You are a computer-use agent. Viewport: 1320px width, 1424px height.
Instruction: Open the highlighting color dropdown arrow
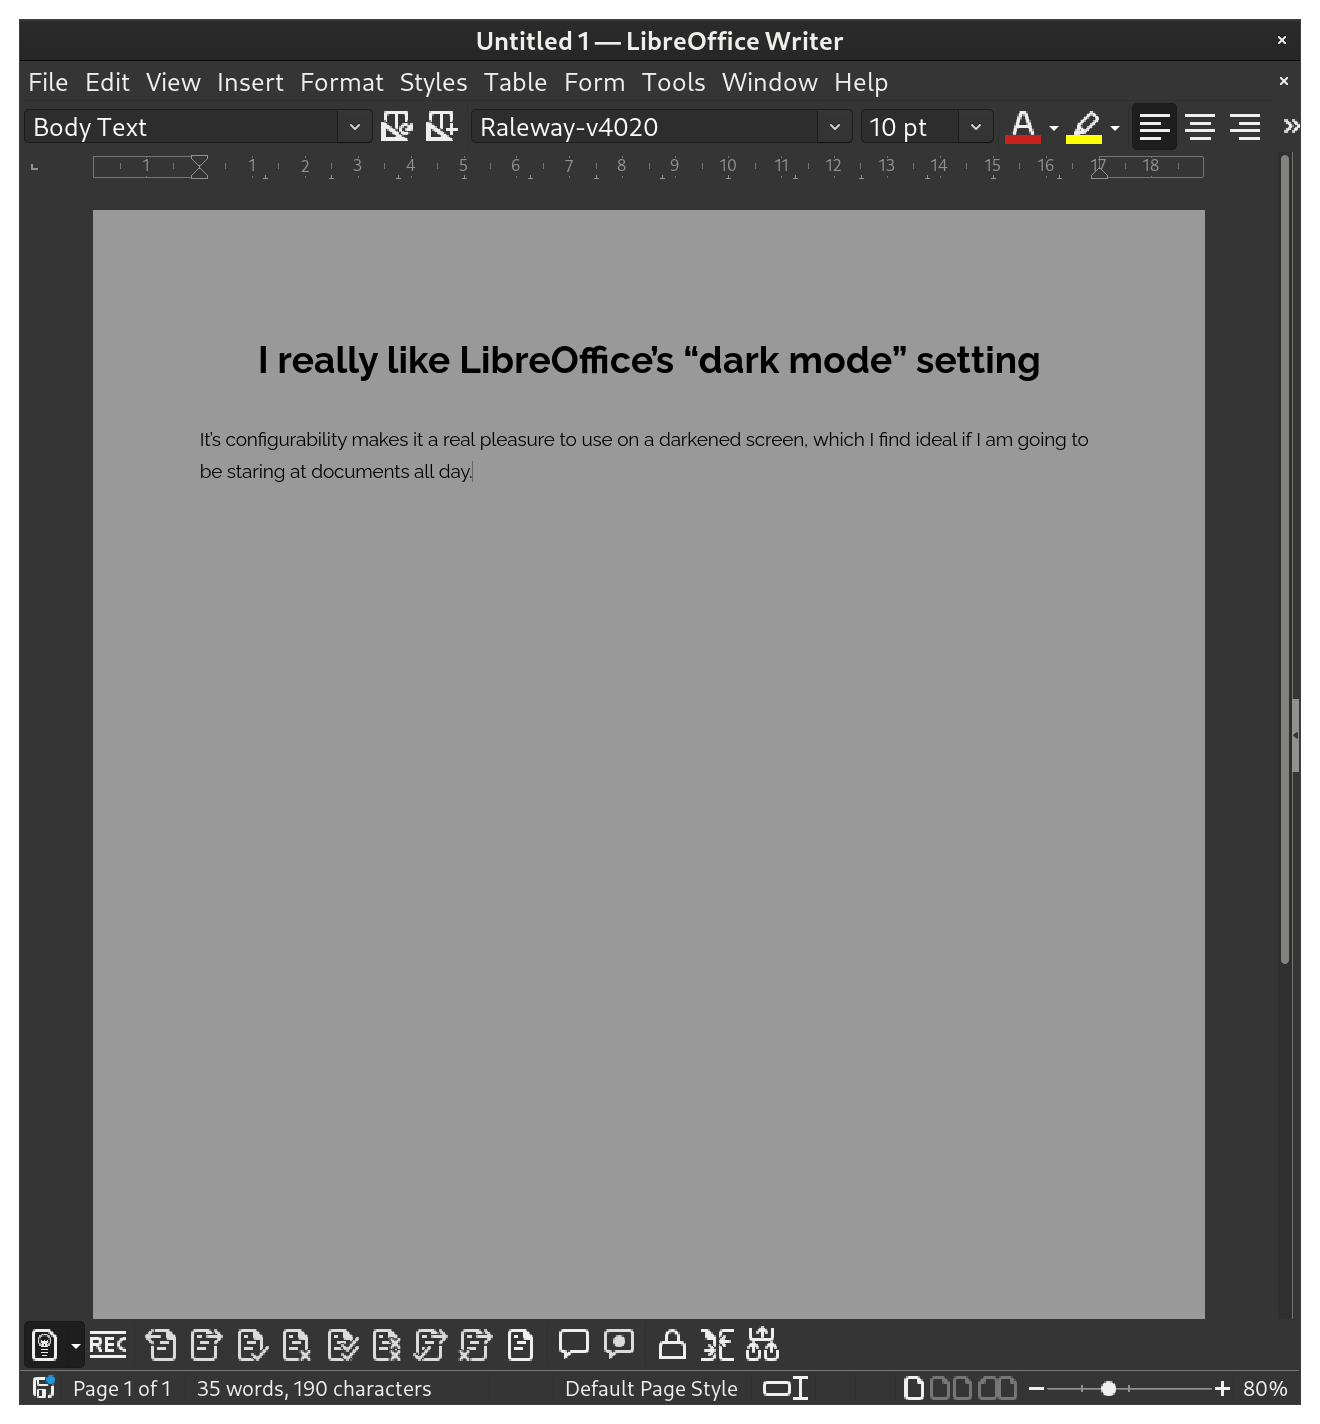tap(1115, 128)
